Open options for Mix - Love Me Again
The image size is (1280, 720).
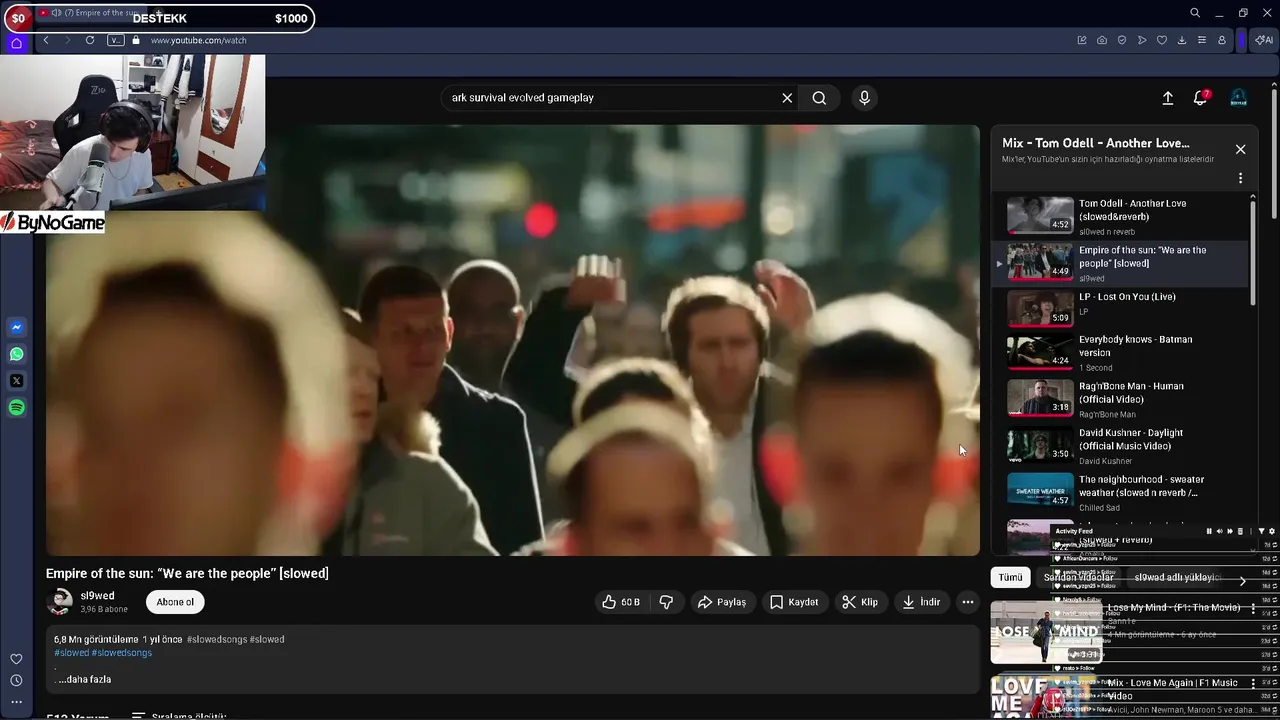tap(1253, 683)
